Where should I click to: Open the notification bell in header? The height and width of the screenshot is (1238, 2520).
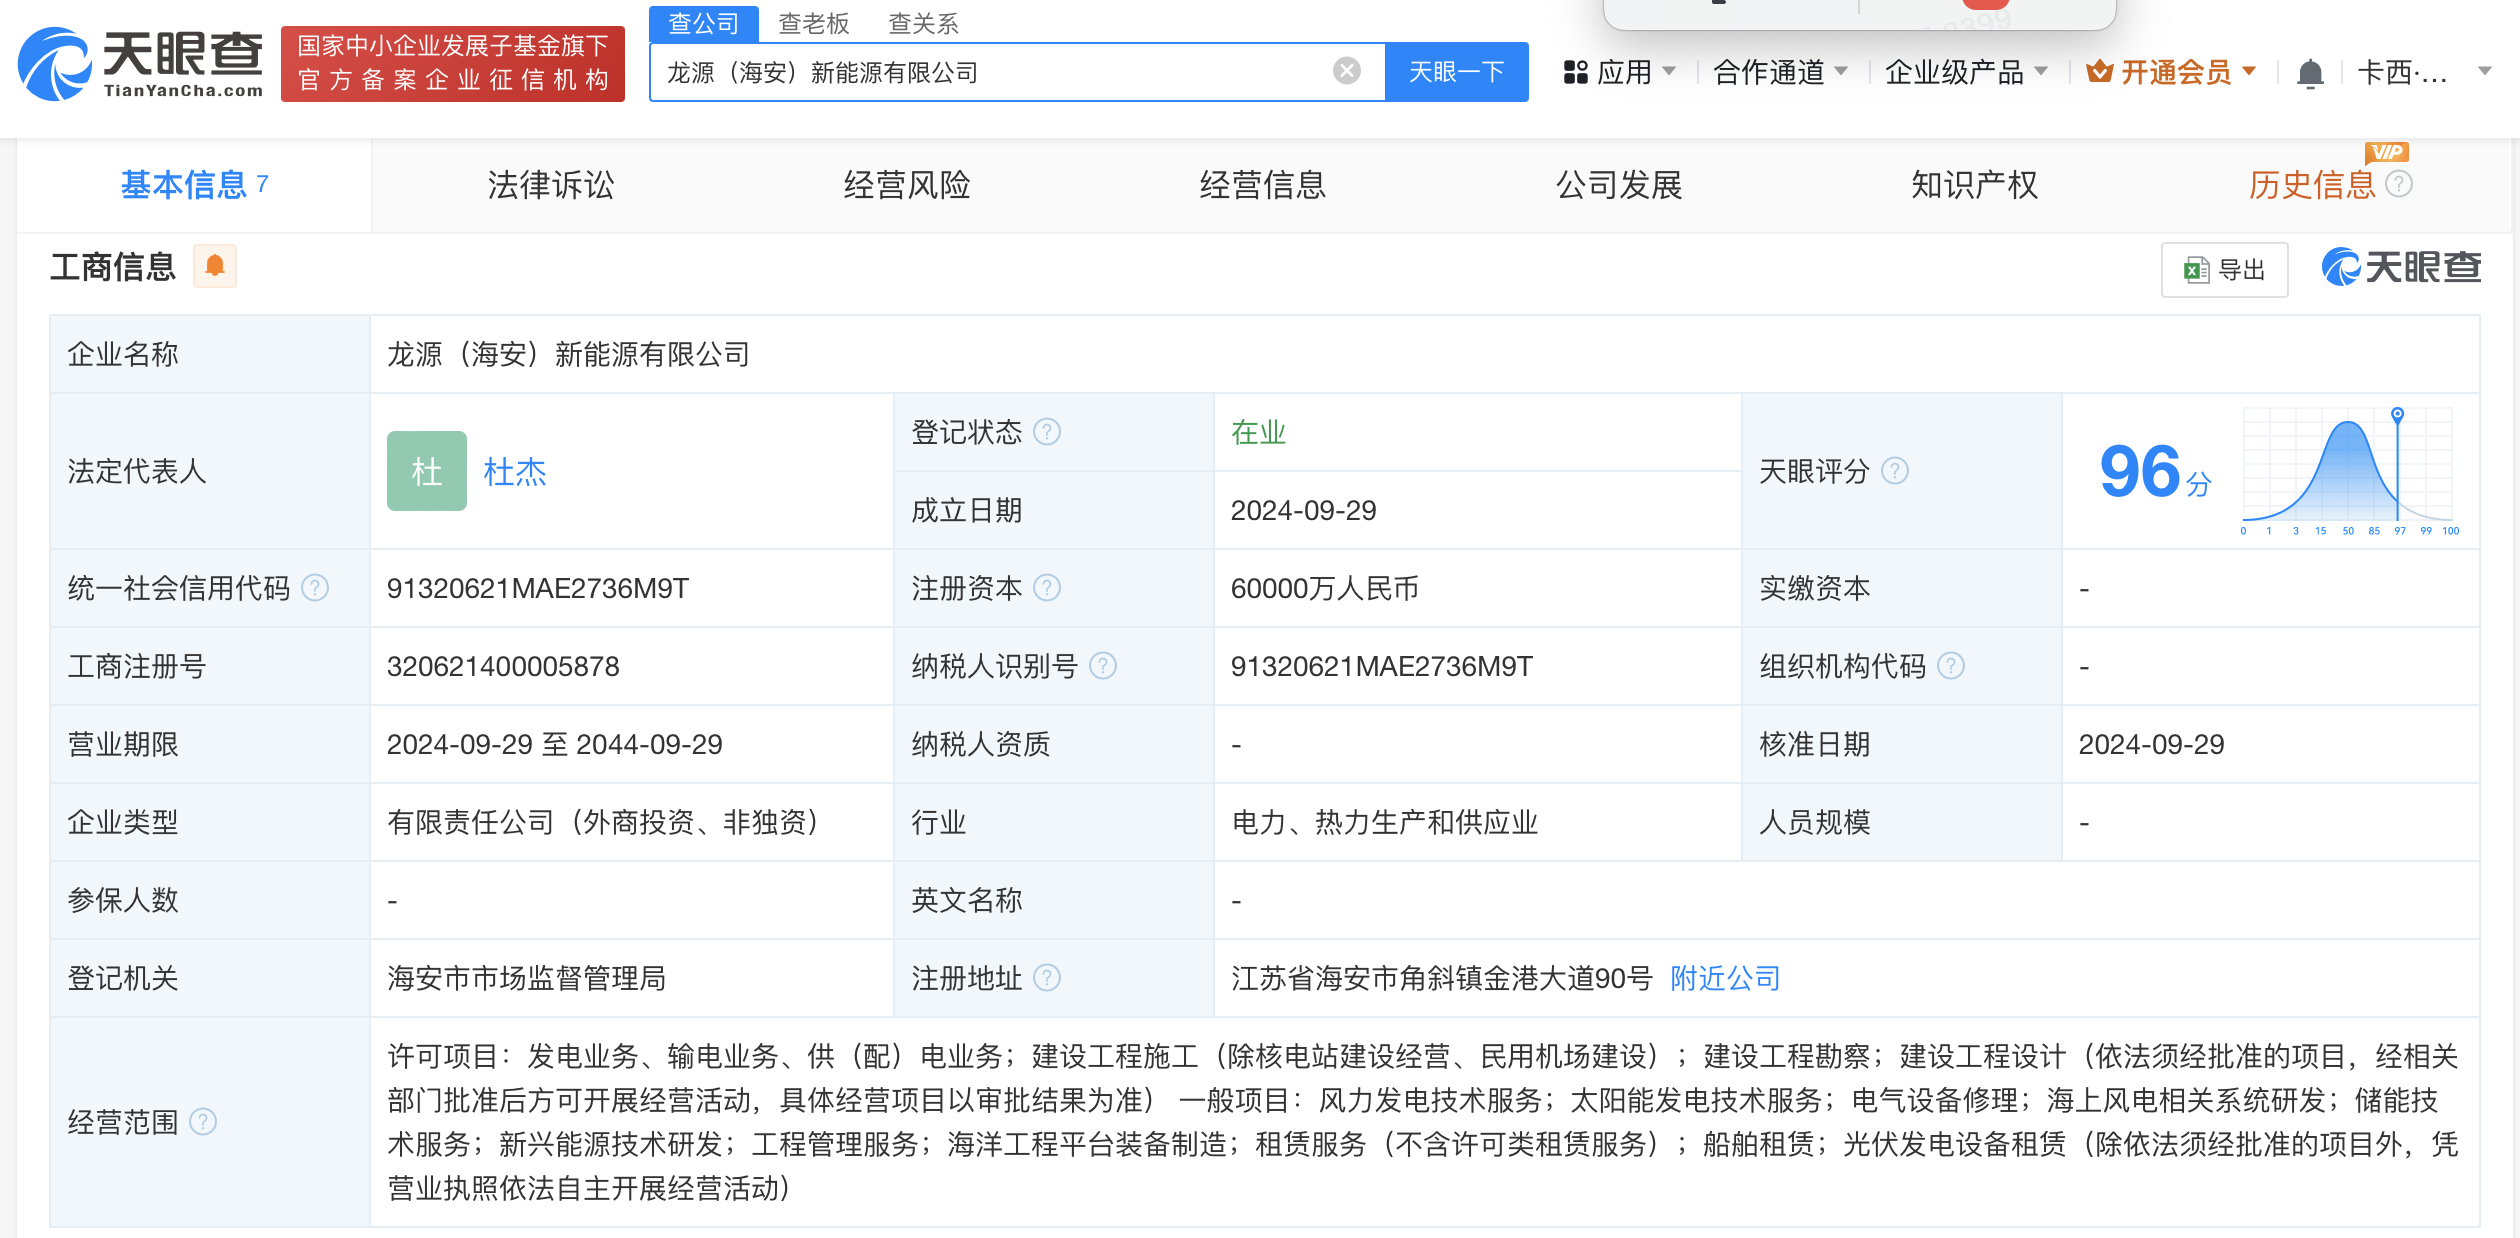pyautogui.click(x=2310, y=73)
